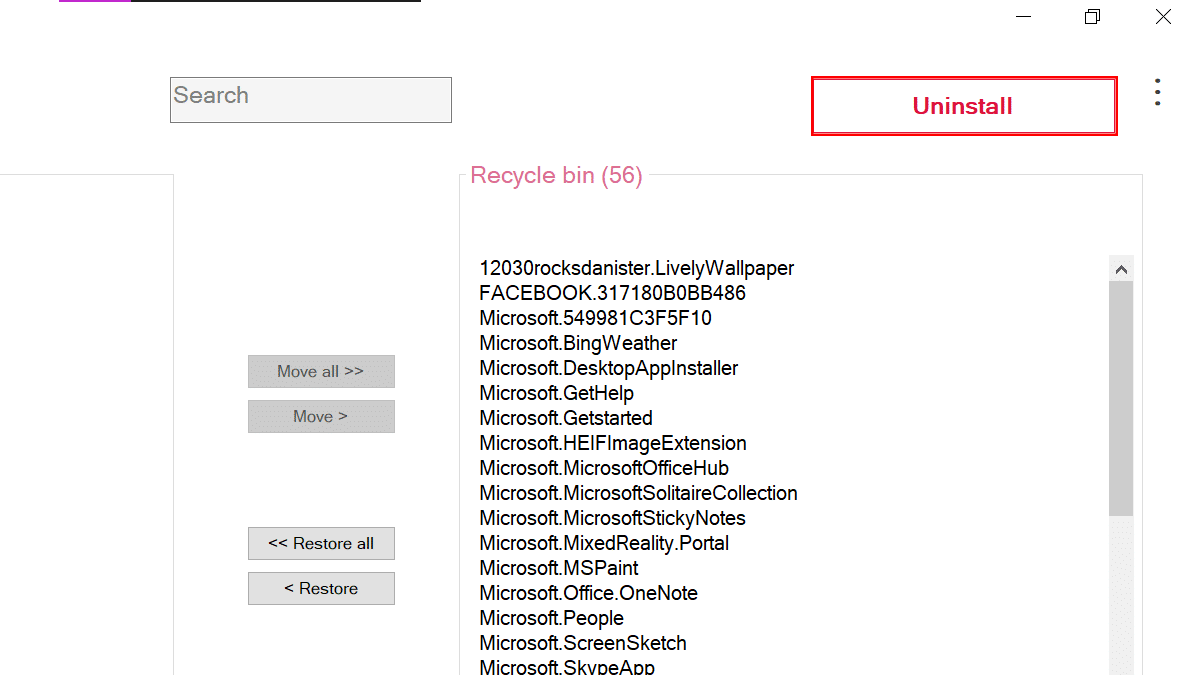Click the Move all button

321,371
